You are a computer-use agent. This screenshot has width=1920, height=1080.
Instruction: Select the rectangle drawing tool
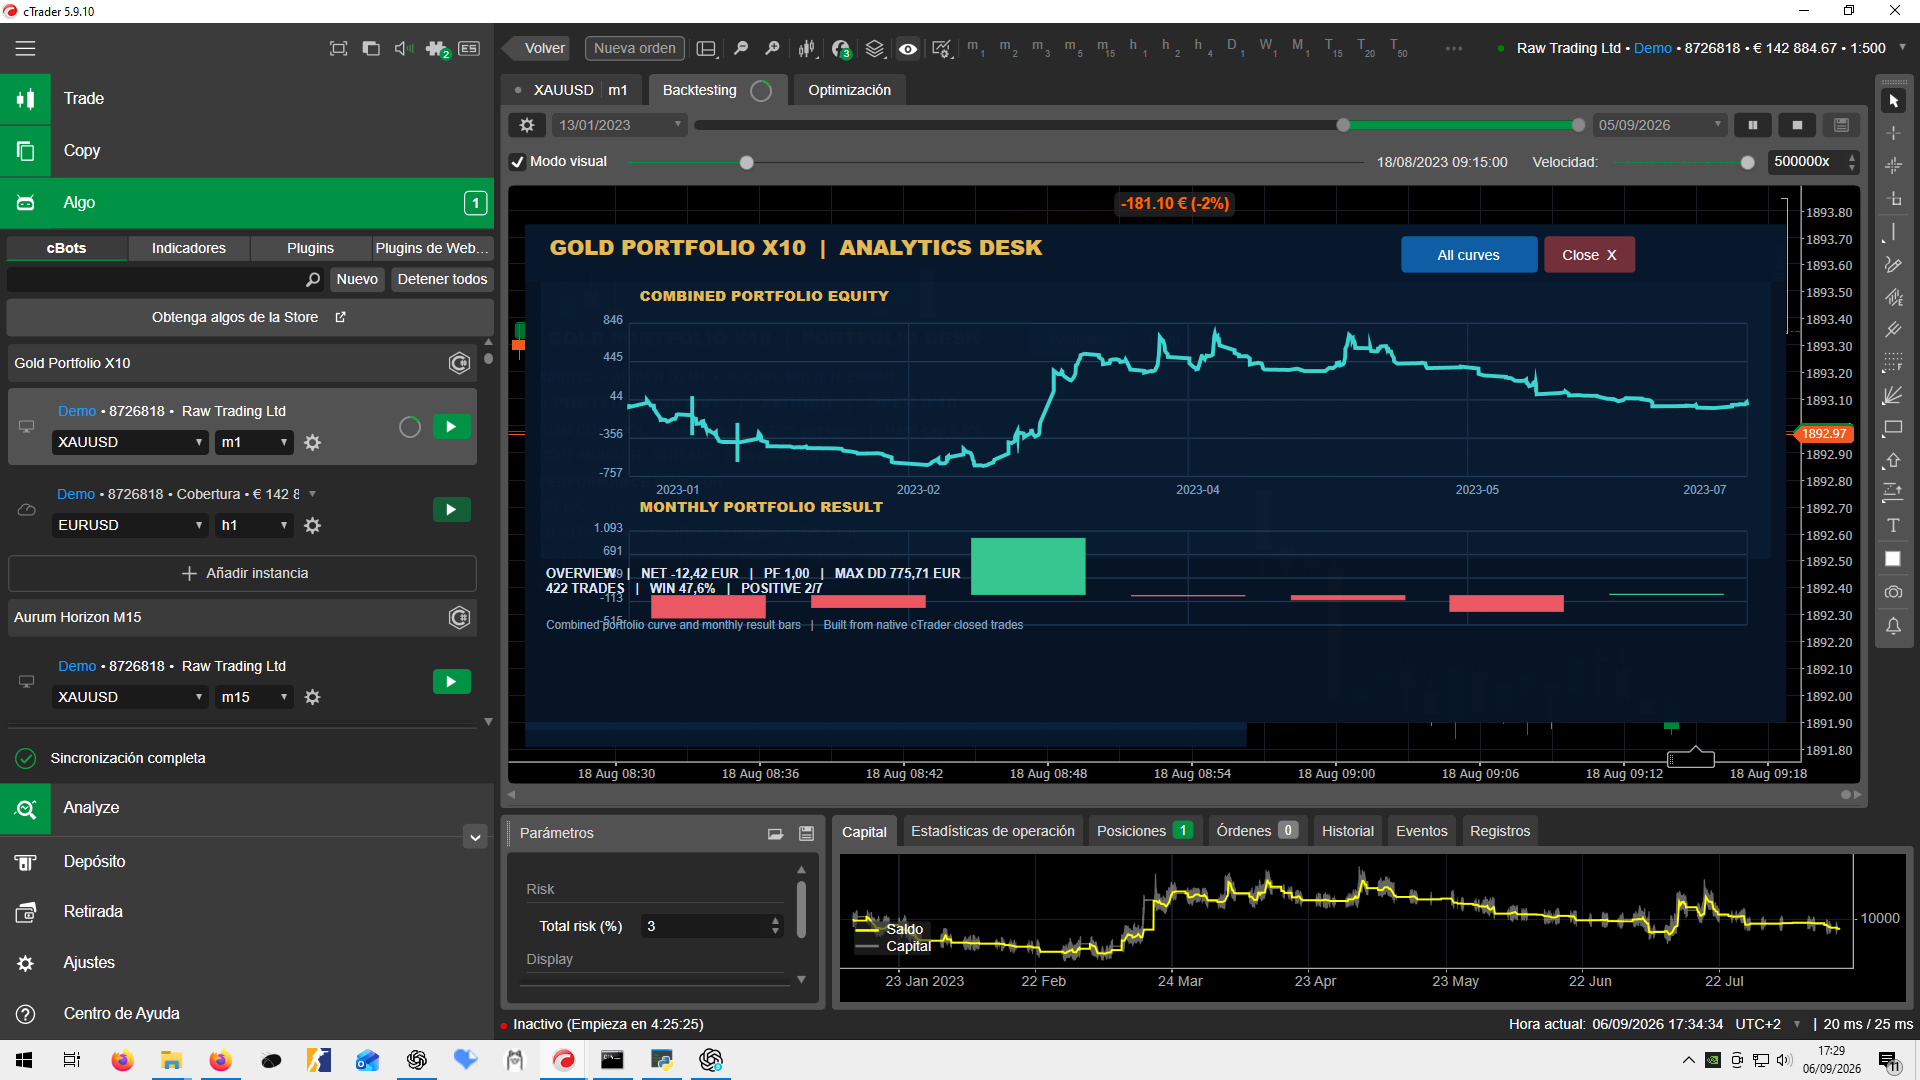(x=1893, y=428)
